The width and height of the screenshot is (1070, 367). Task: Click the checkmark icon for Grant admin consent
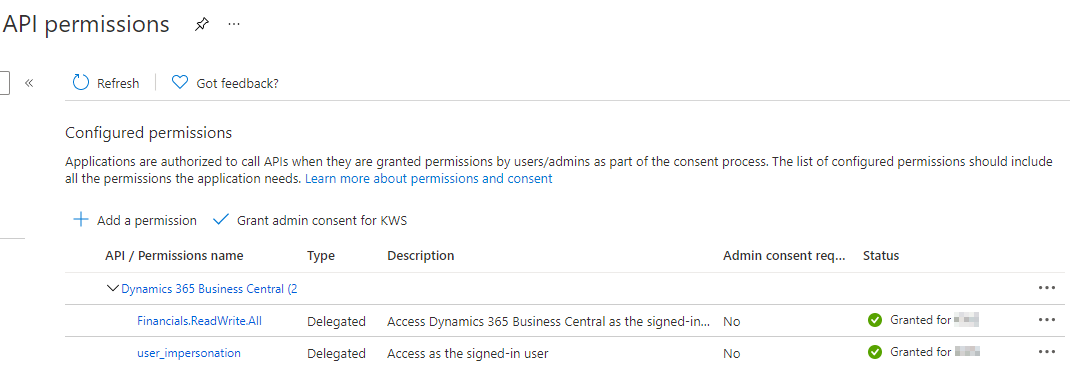[220, 220]
